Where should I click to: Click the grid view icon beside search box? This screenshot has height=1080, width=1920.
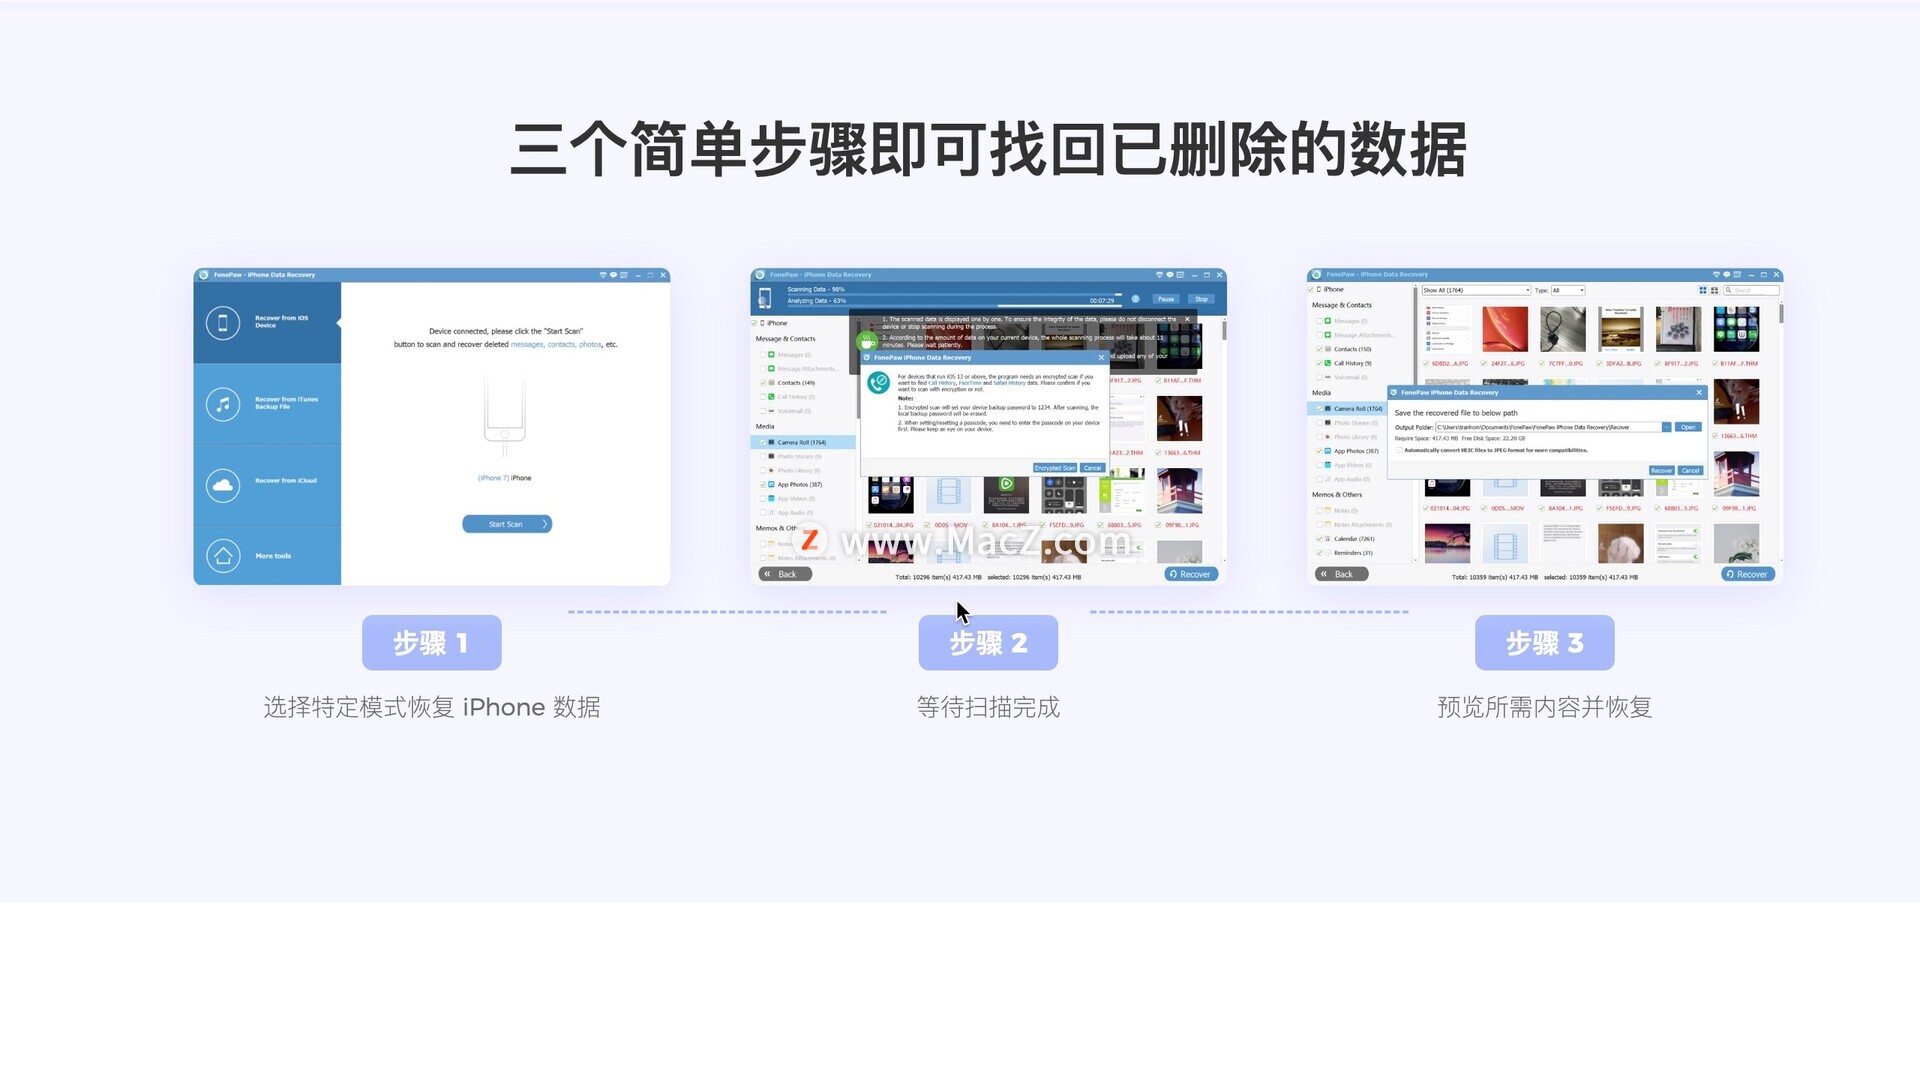point(1703,290)
